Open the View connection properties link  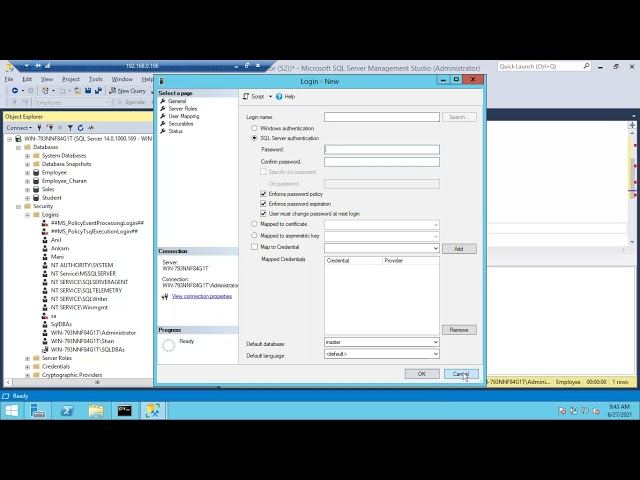click(x=202, y=296)
